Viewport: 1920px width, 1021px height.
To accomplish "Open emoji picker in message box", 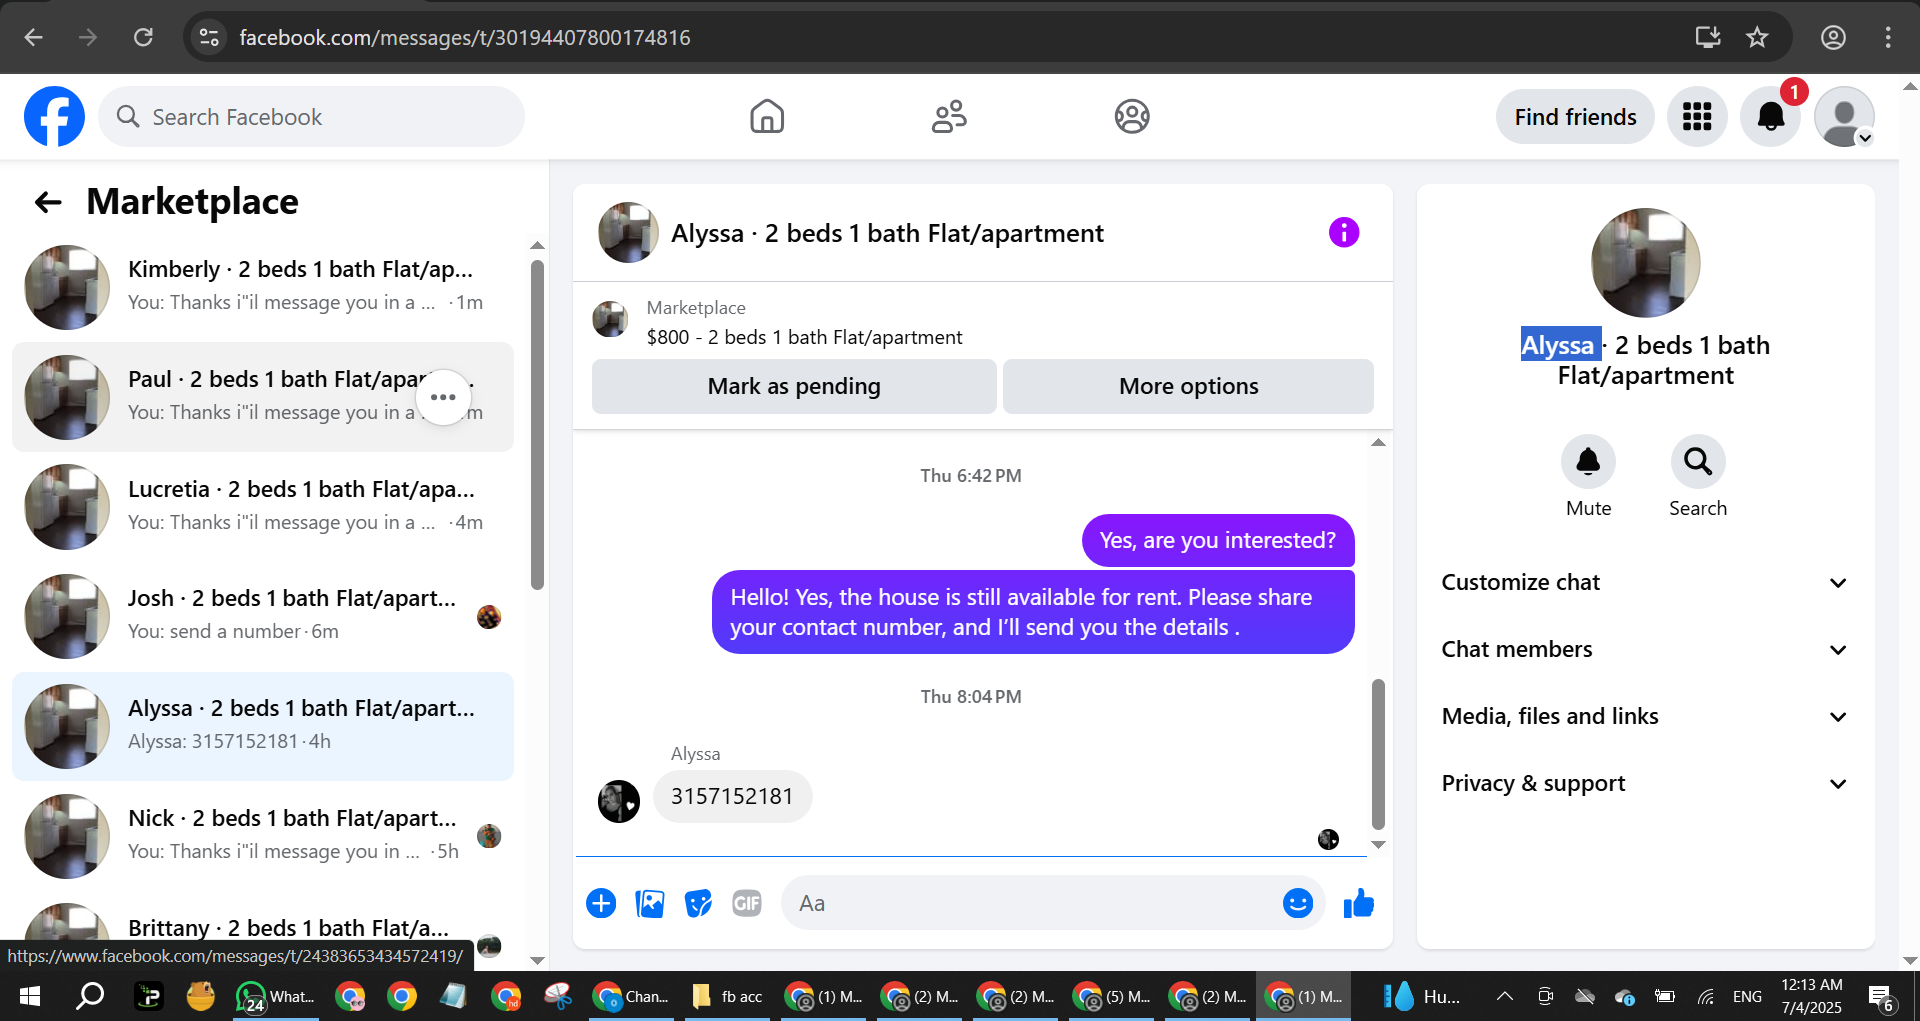I will [x=1298, y=903].
